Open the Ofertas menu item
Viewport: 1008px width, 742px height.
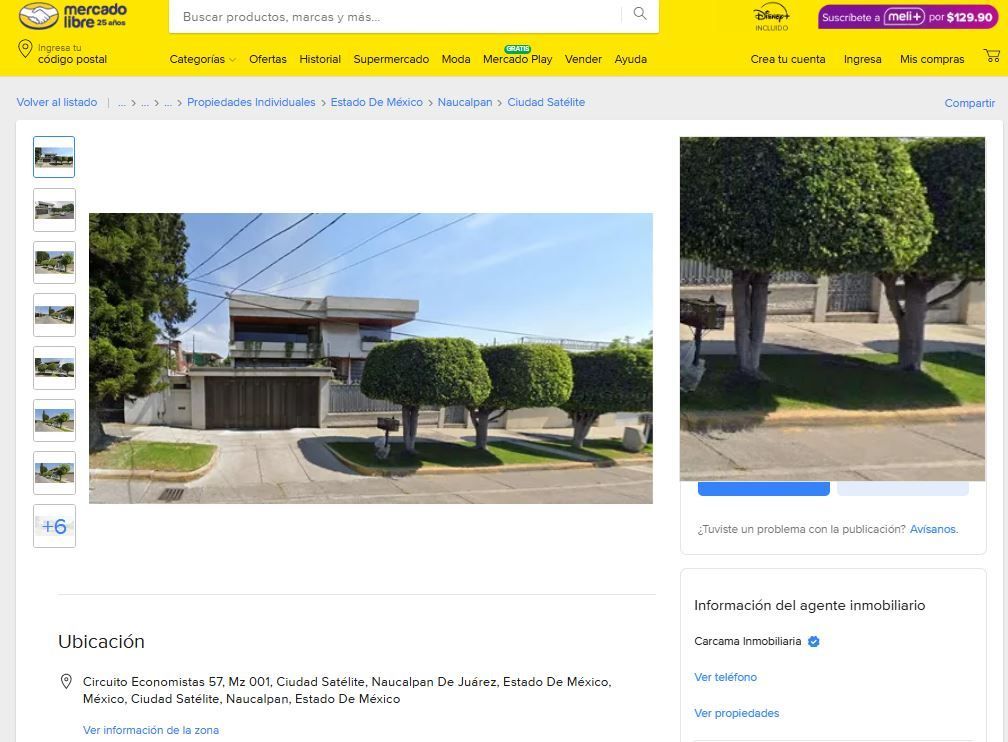pyautogui.click(x=267, y=59)
